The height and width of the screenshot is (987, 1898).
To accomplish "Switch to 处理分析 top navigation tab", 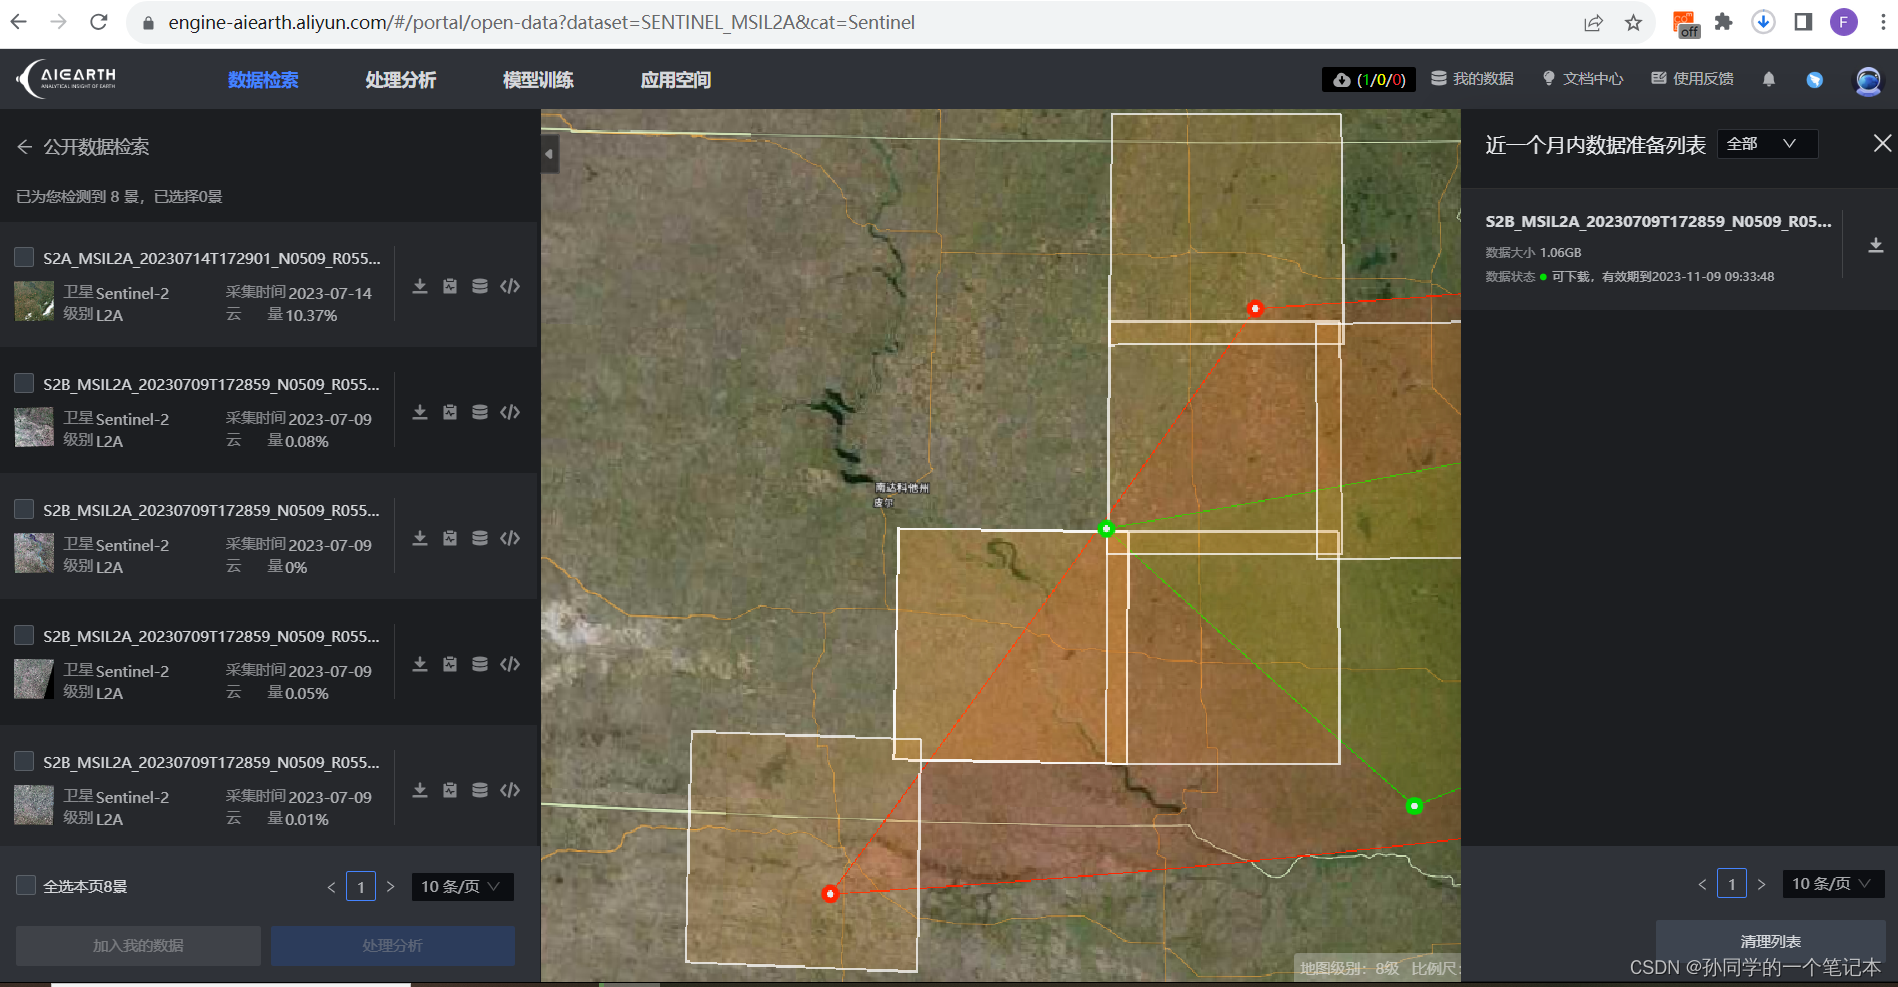I will tap(400, 80).
